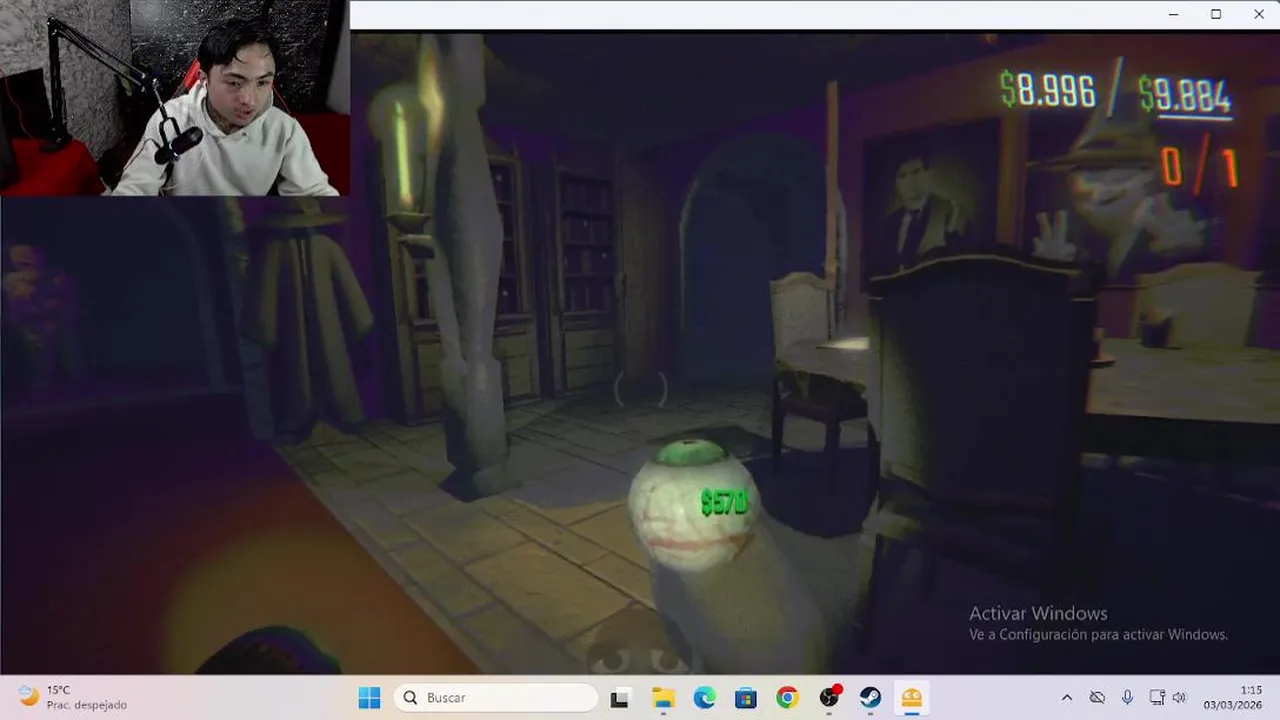This screenshot has height=720, width=1280.
Task: Minimize the game window
Action: point(1172,14)
